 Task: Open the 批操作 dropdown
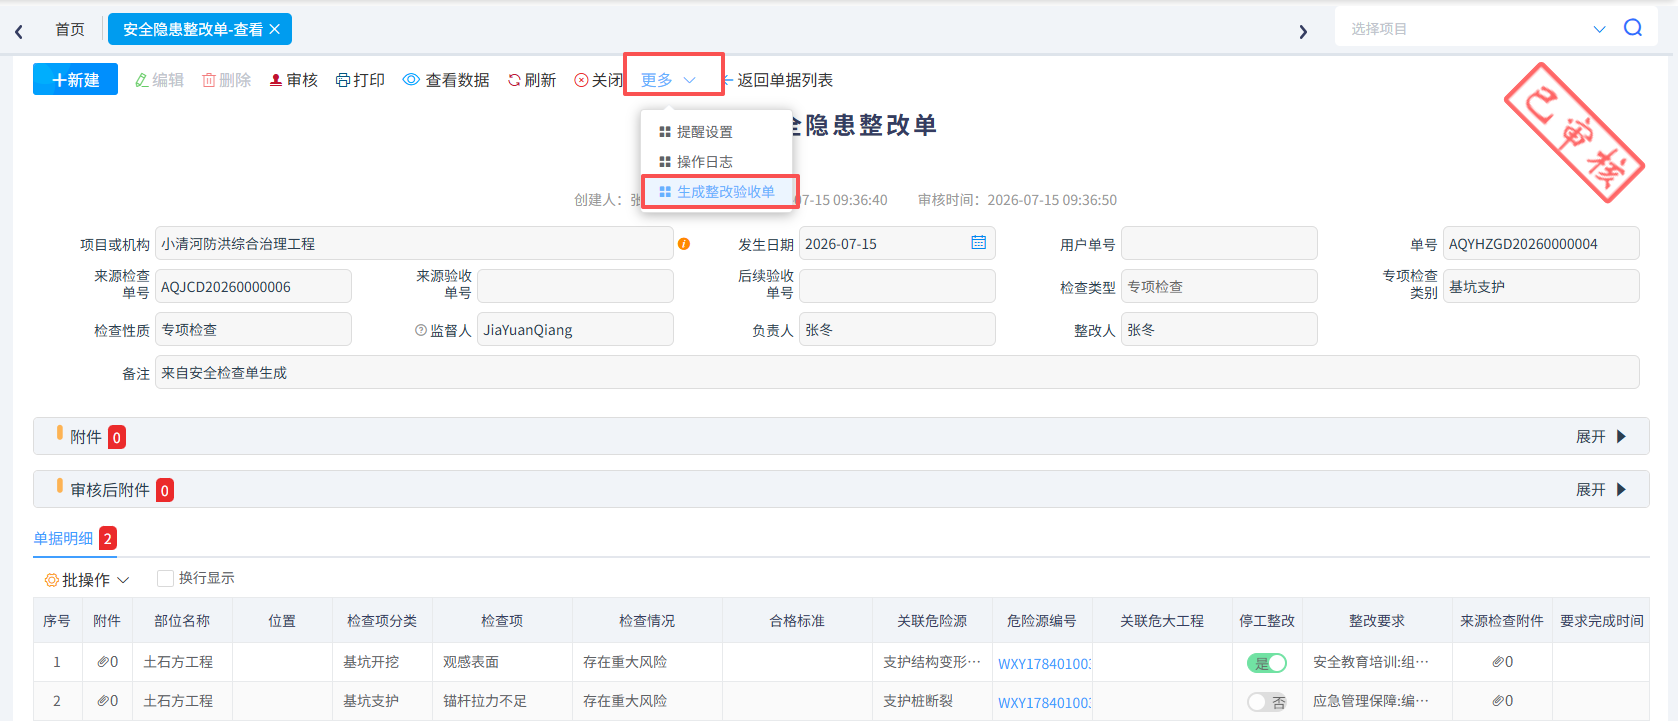[x=87, y=580]
